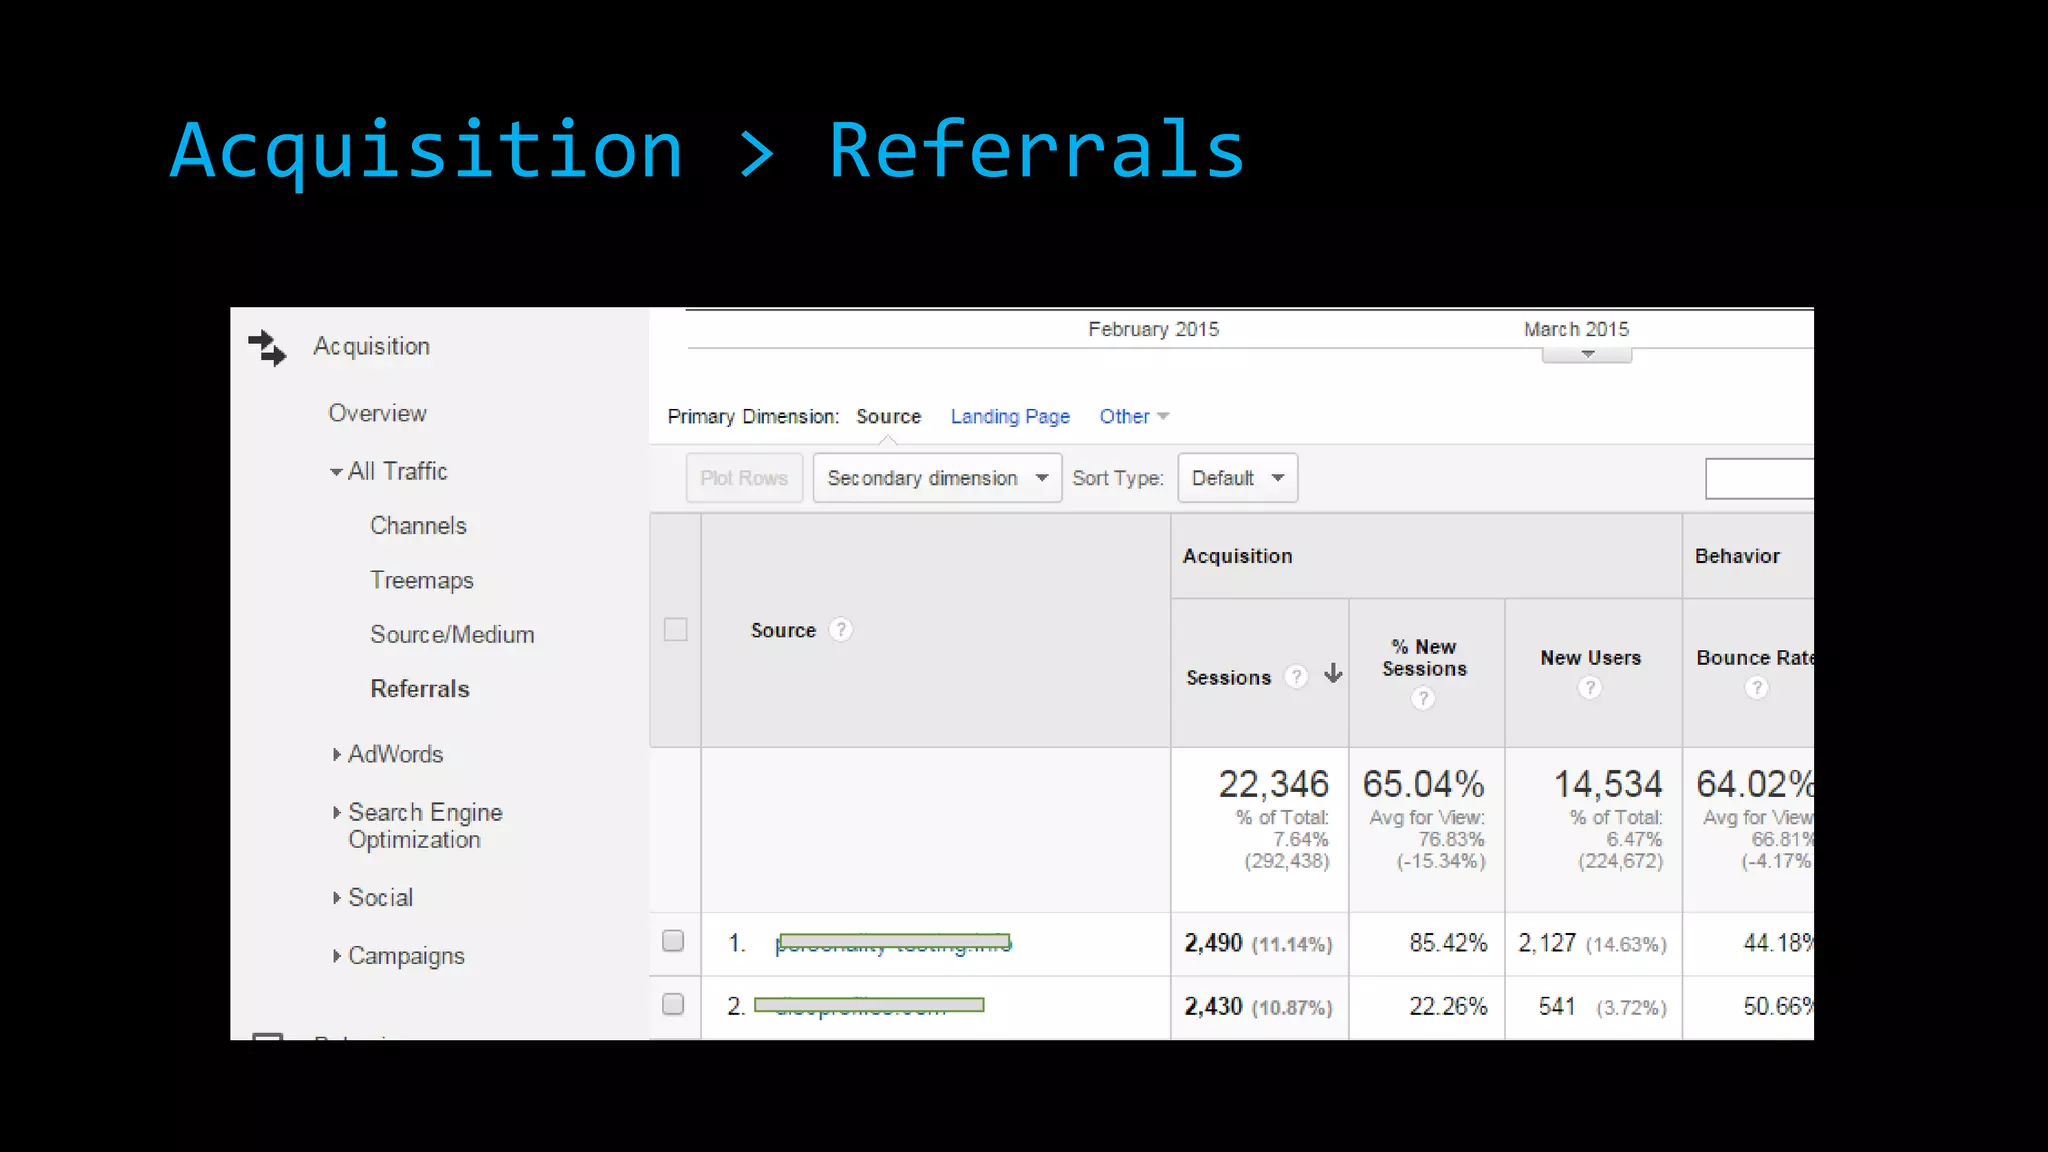The width and height of the screenshot is (2048, 1152).
Task: Collapse the All Traffic section
Action: [x=336, y=472]
